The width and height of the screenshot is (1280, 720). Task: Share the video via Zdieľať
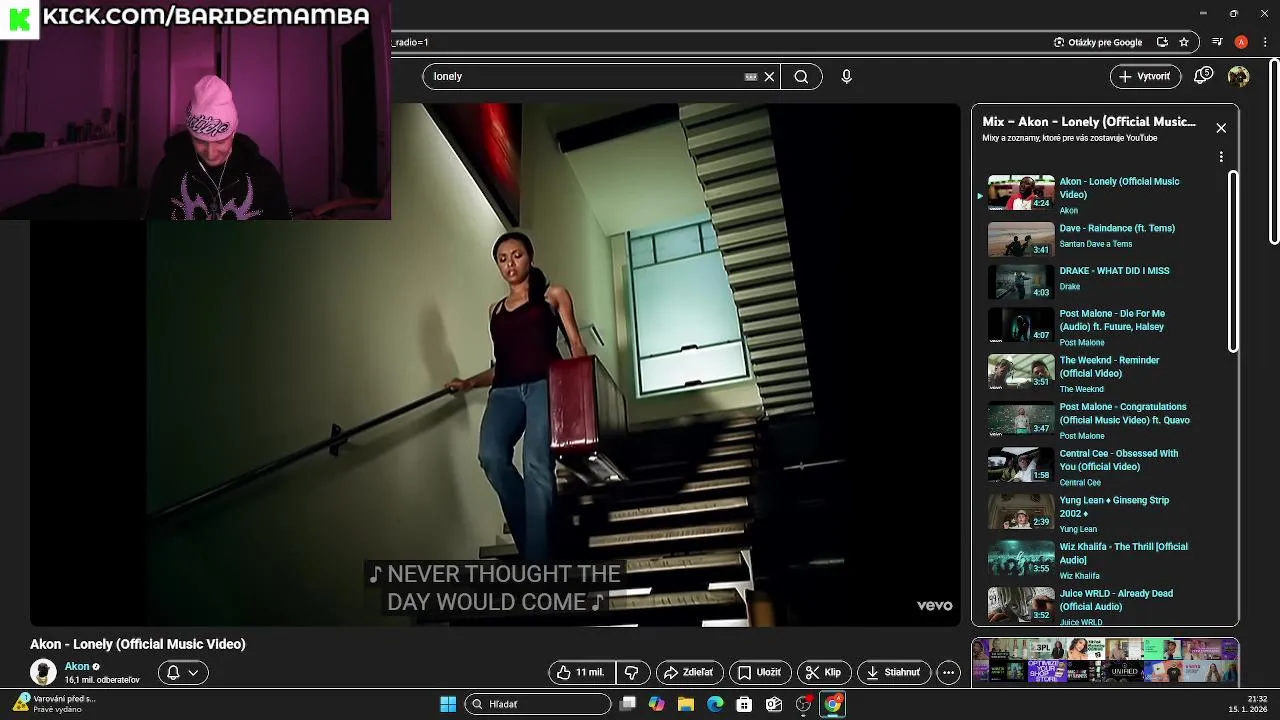coord(688,673)
